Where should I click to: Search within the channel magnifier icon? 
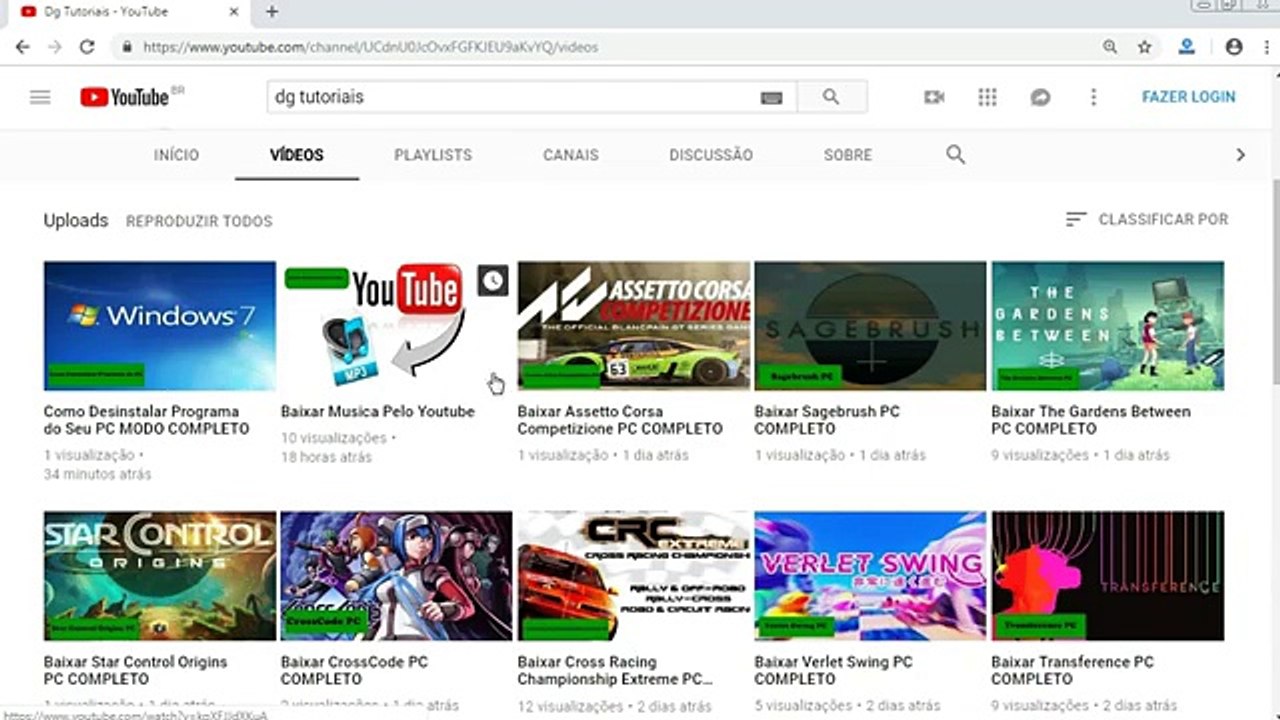click(956, 155)
